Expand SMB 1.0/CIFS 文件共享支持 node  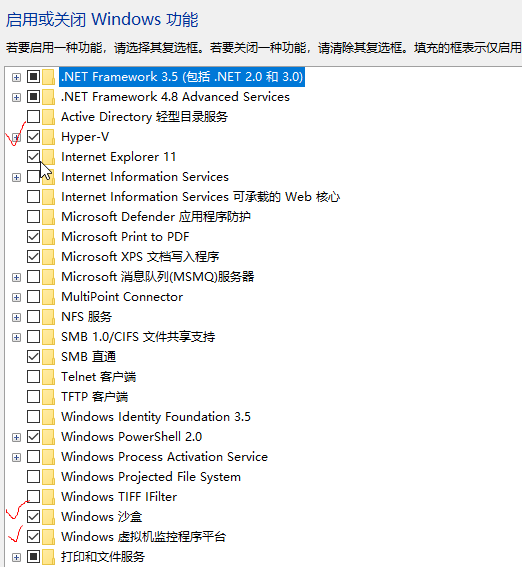point(16,337)
